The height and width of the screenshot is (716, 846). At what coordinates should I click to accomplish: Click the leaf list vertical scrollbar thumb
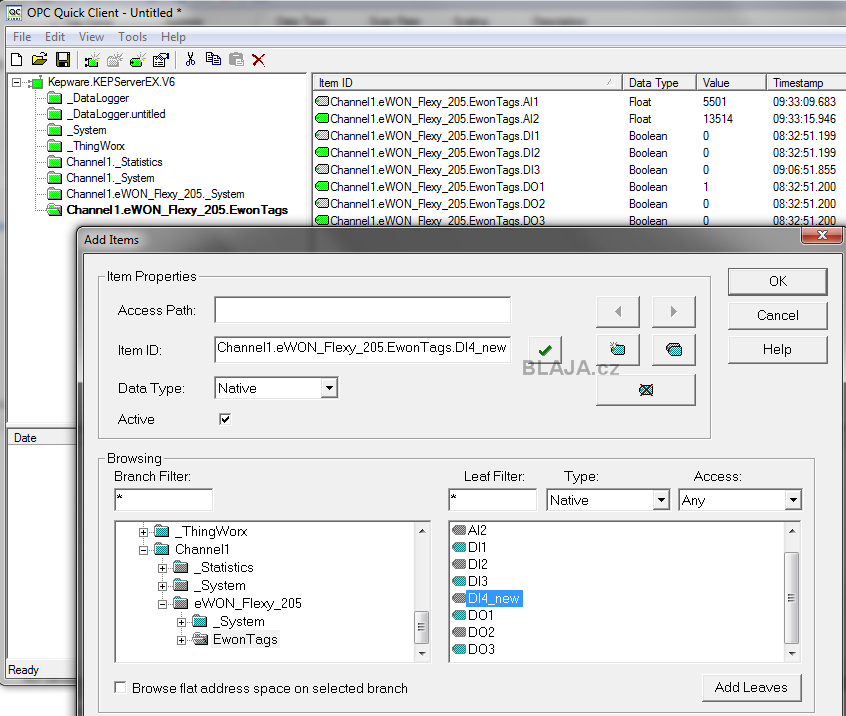[x=792, y=598]
